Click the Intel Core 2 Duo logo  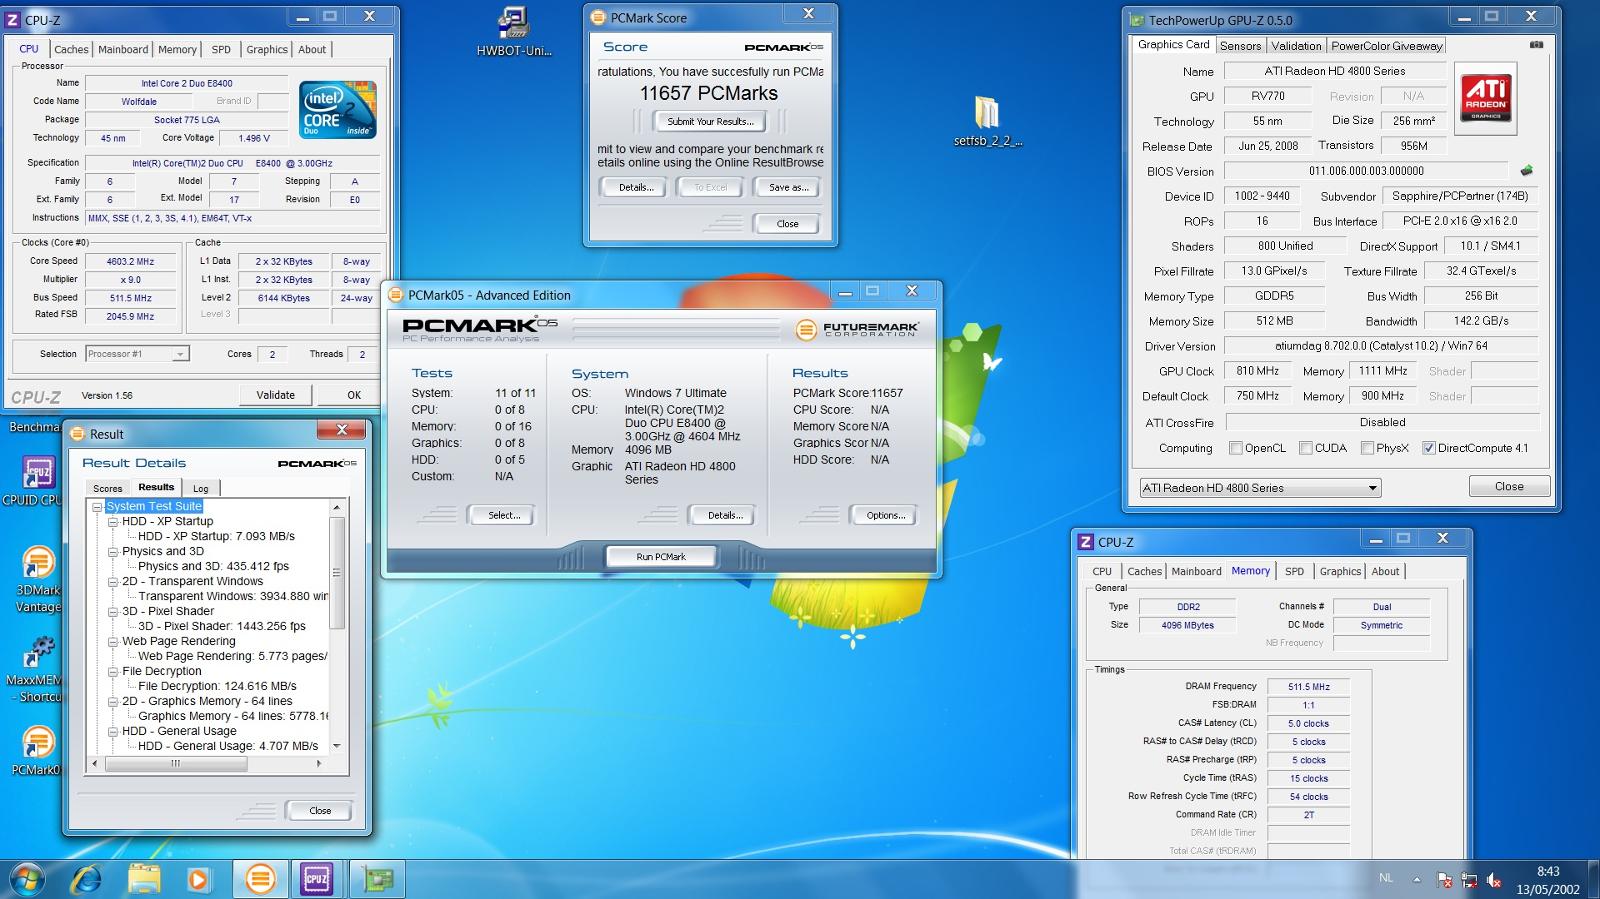point(338,110)
